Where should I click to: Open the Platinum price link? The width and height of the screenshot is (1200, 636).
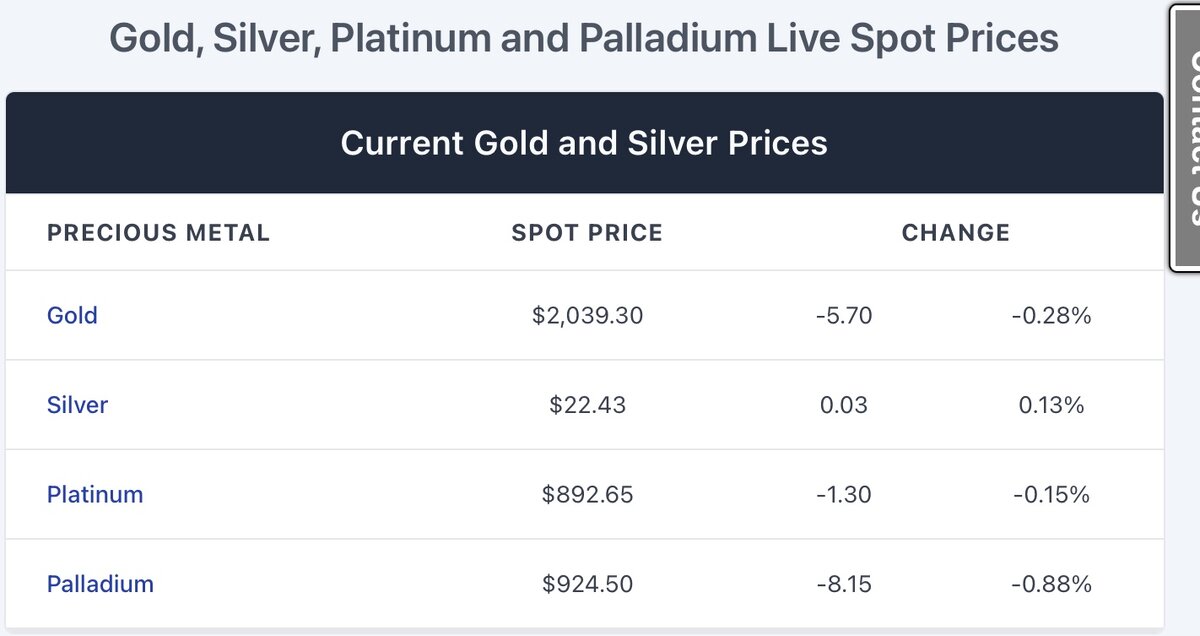(x=95, y=494)
